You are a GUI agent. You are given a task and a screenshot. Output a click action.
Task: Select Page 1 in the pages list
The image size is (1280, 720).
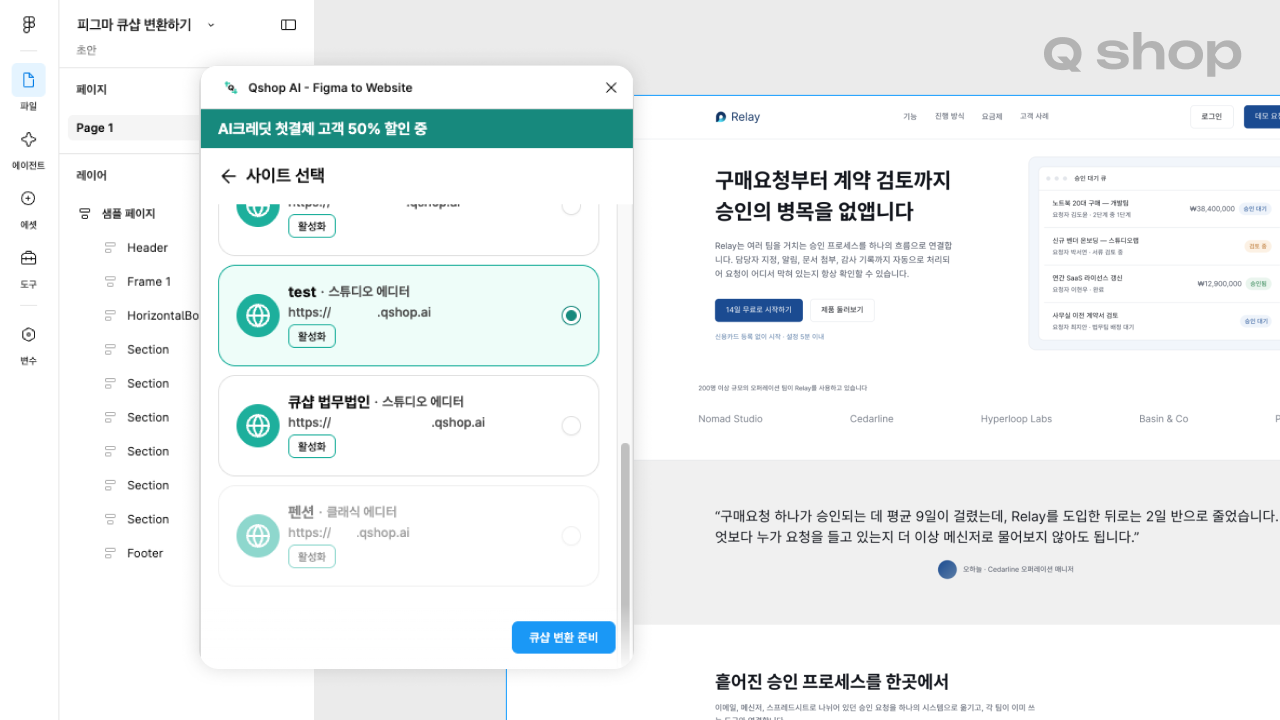(x=134, y=128)
